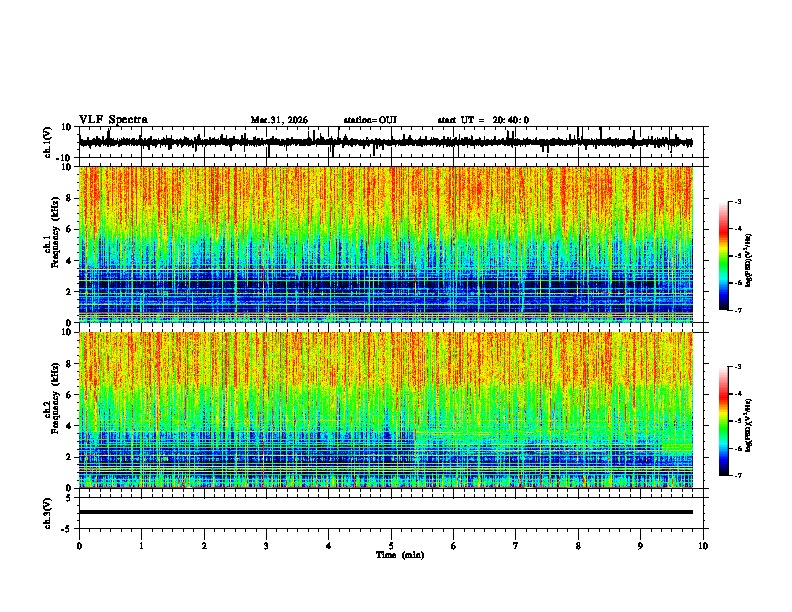Click the "ch.1(V)" vertical axis label
The height and width of the screenshot is (612, 792).
coord(47,142)
